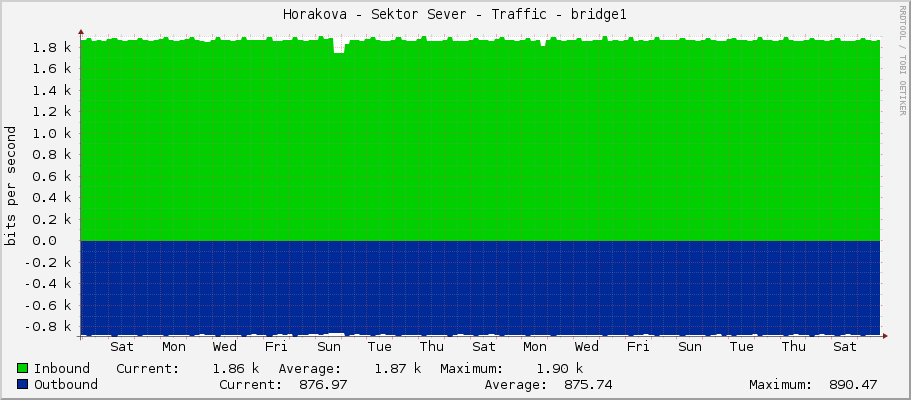Select the 'bits per second' axis label

[10, 186]
